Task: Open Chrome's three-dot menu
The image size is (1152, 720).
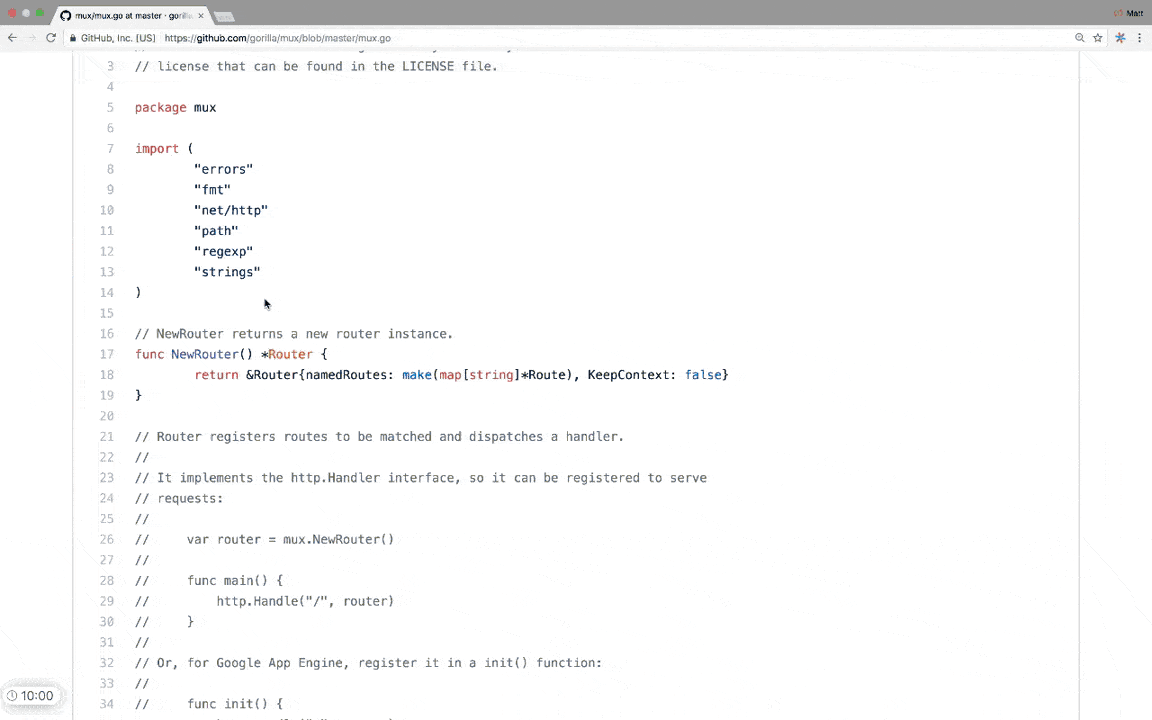Action: [x=1140, y=37]
